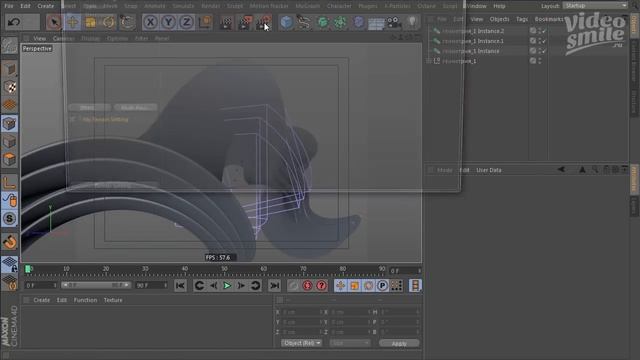Select Polygons mode cube icon
Viewport: 640px width, 360px height.
(9, 159)
